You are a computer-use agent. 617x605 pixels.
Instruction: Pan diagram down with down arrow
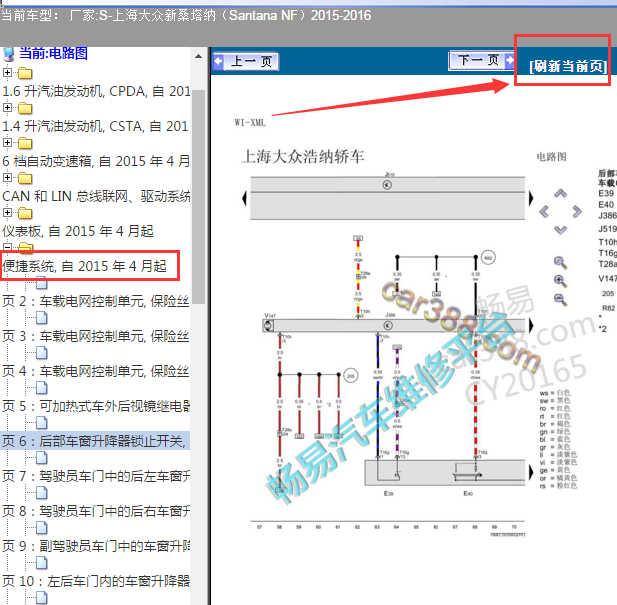(560, 230)
